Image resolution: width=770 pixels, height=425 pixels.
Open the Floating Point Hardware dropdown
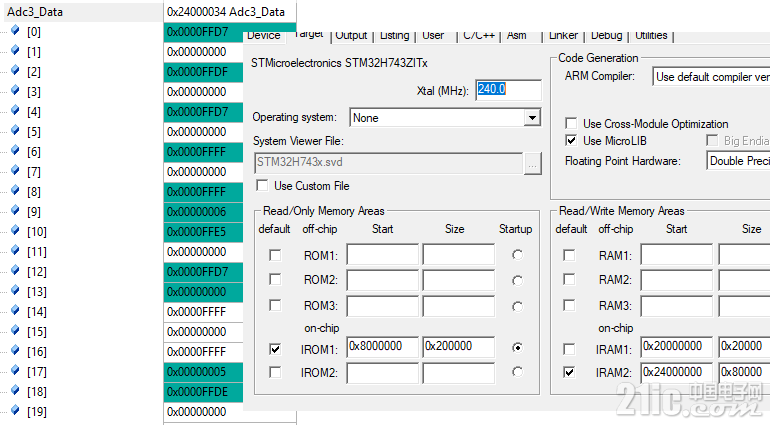coord(738,161)
